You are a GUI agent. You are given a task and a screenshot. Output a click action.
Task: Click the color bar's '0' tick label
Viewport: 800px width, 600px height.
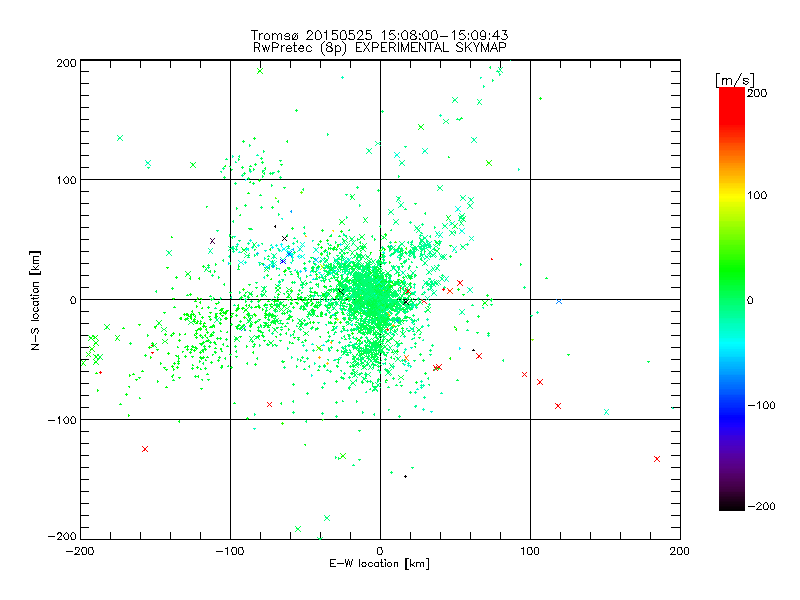750,300
